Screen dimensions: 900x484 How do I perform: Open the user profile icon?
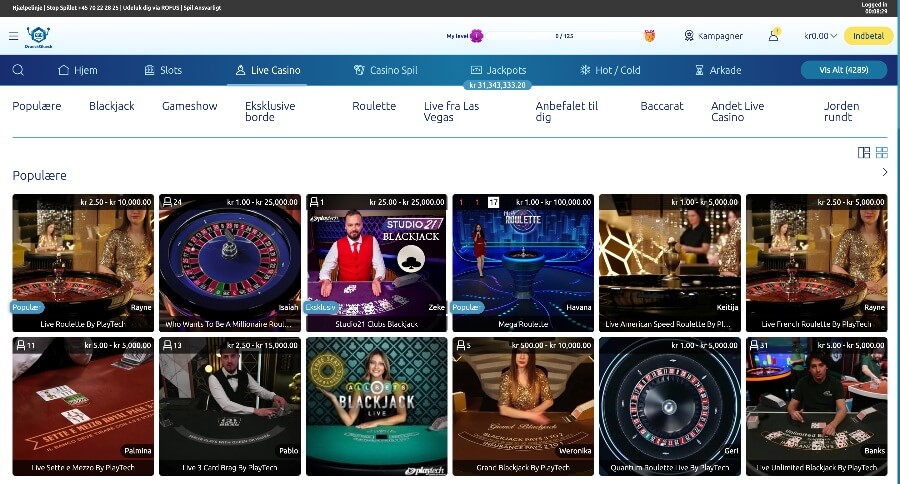pyautogui.click(x=774, y=36)
